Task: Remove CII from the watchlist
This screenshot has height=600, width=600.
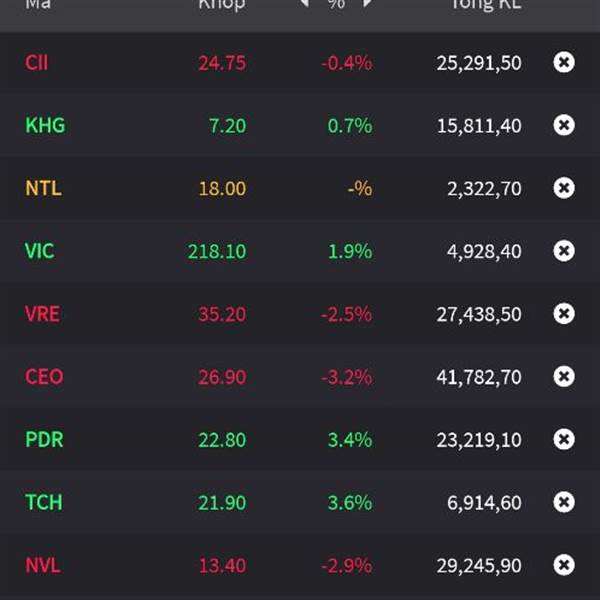Action: [x=564, y=63]
